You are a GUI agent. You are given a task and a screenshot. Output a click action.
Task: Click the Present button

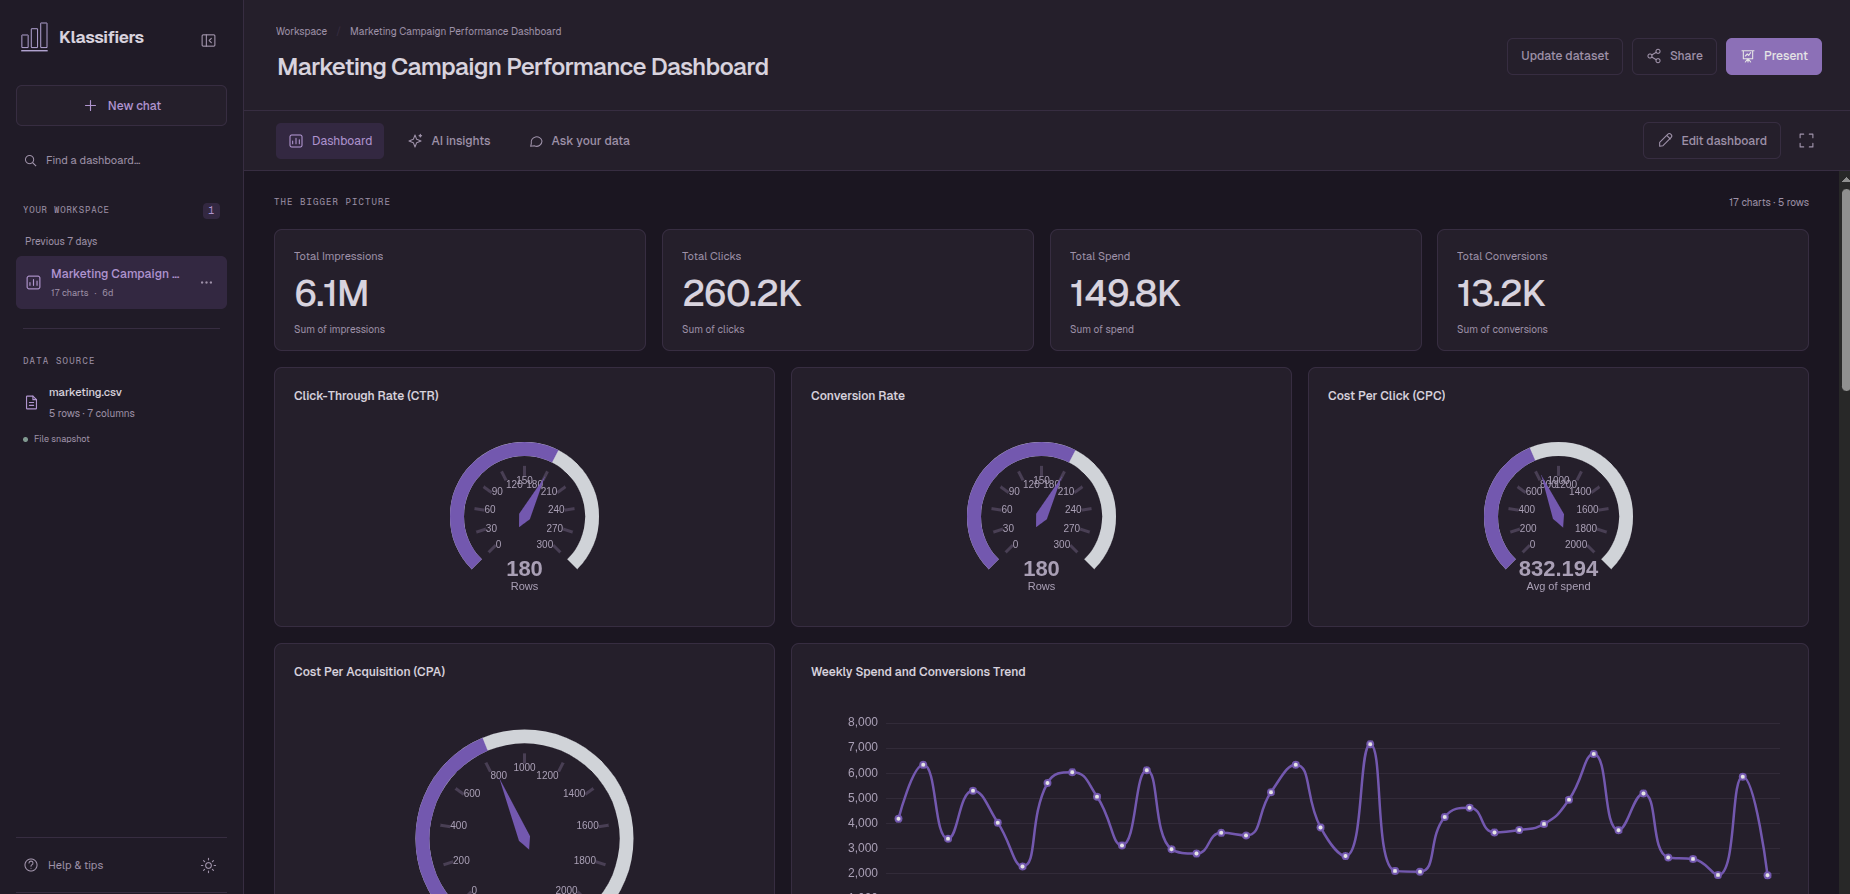(x=1773, y=56)
